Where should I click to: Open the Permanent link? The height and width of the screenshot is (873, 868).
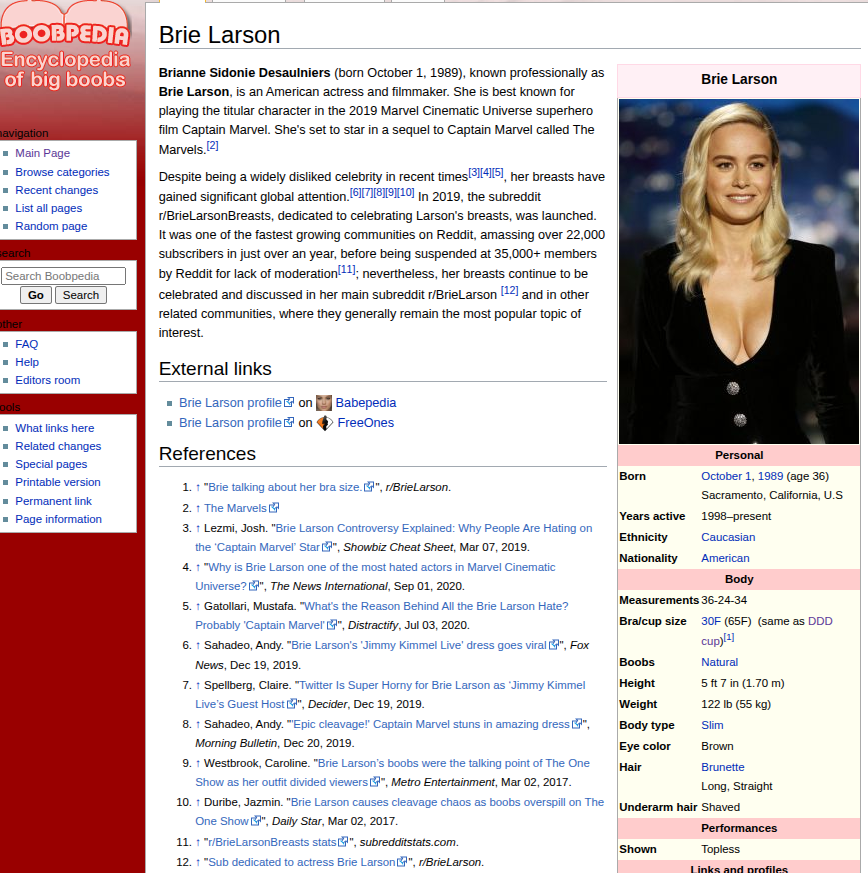coord(53,501)
